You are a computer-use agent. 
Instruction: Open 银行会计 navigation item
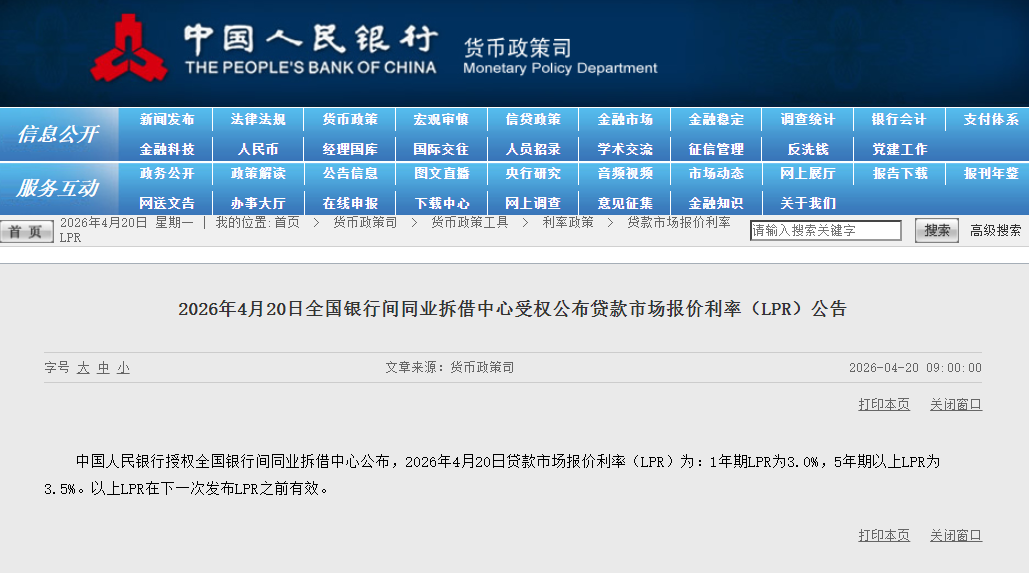point(899,119)
